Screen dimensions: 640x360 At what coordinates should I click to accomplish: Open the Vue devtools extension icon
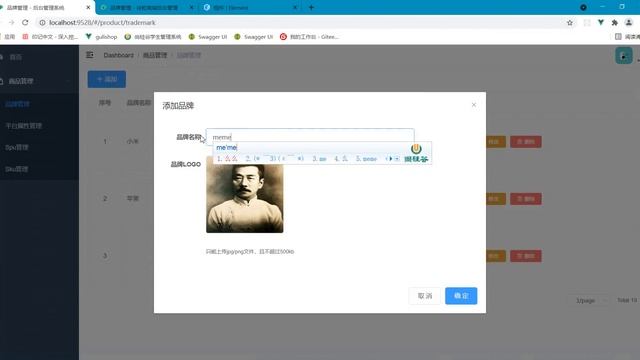pyautogui.click(x=601, y=23)
